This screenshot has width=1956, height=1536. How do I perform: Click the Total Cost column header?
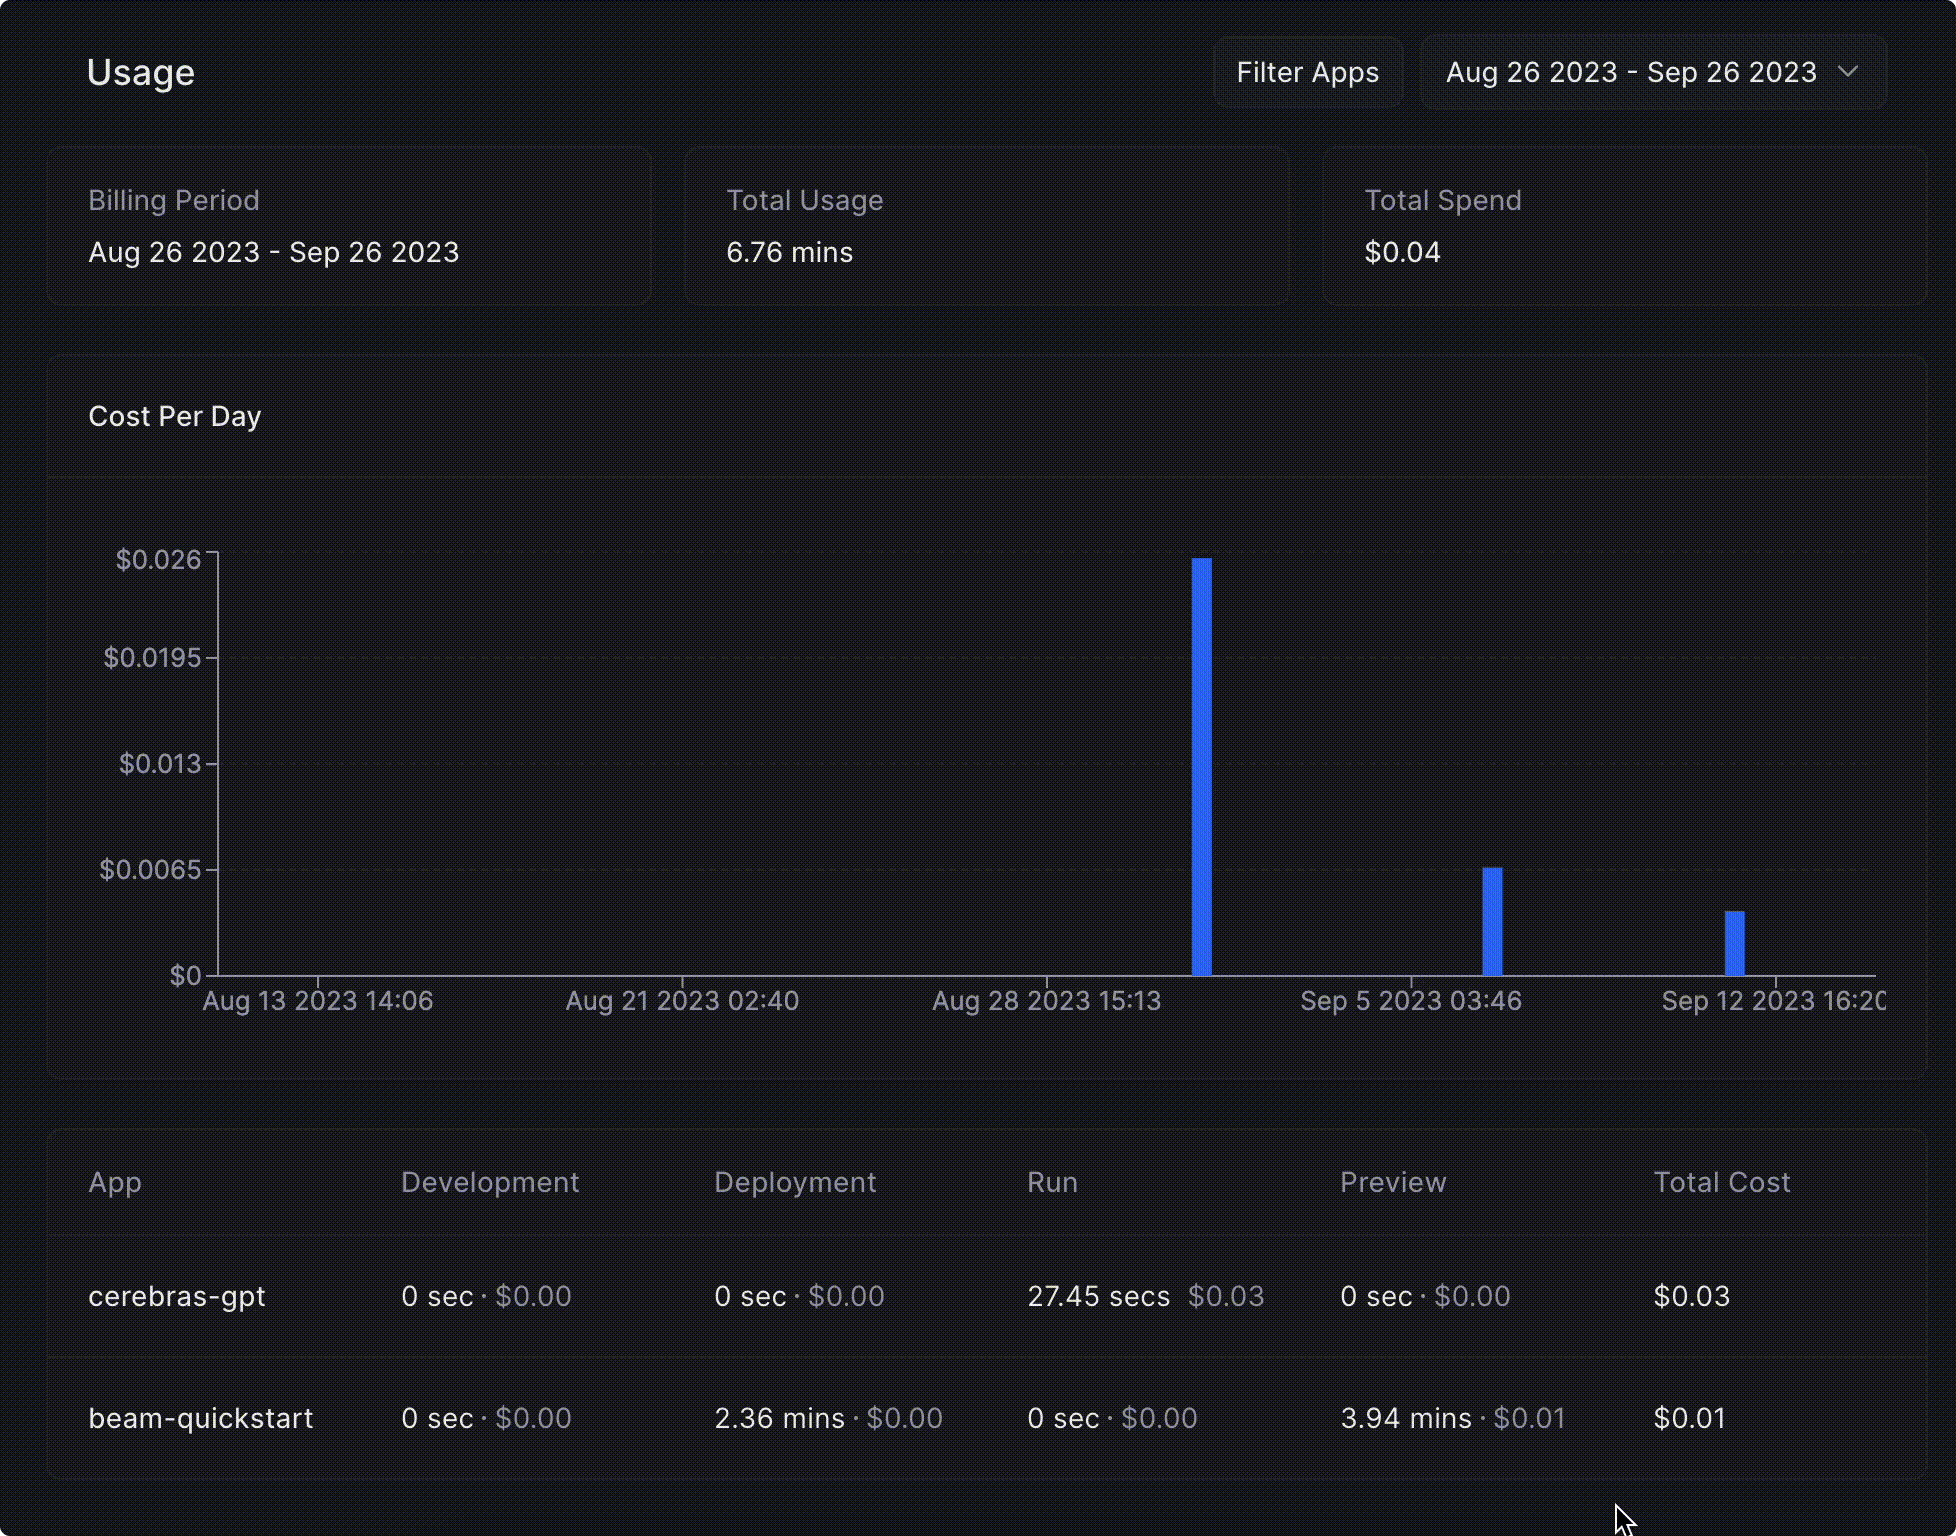1721,1182
